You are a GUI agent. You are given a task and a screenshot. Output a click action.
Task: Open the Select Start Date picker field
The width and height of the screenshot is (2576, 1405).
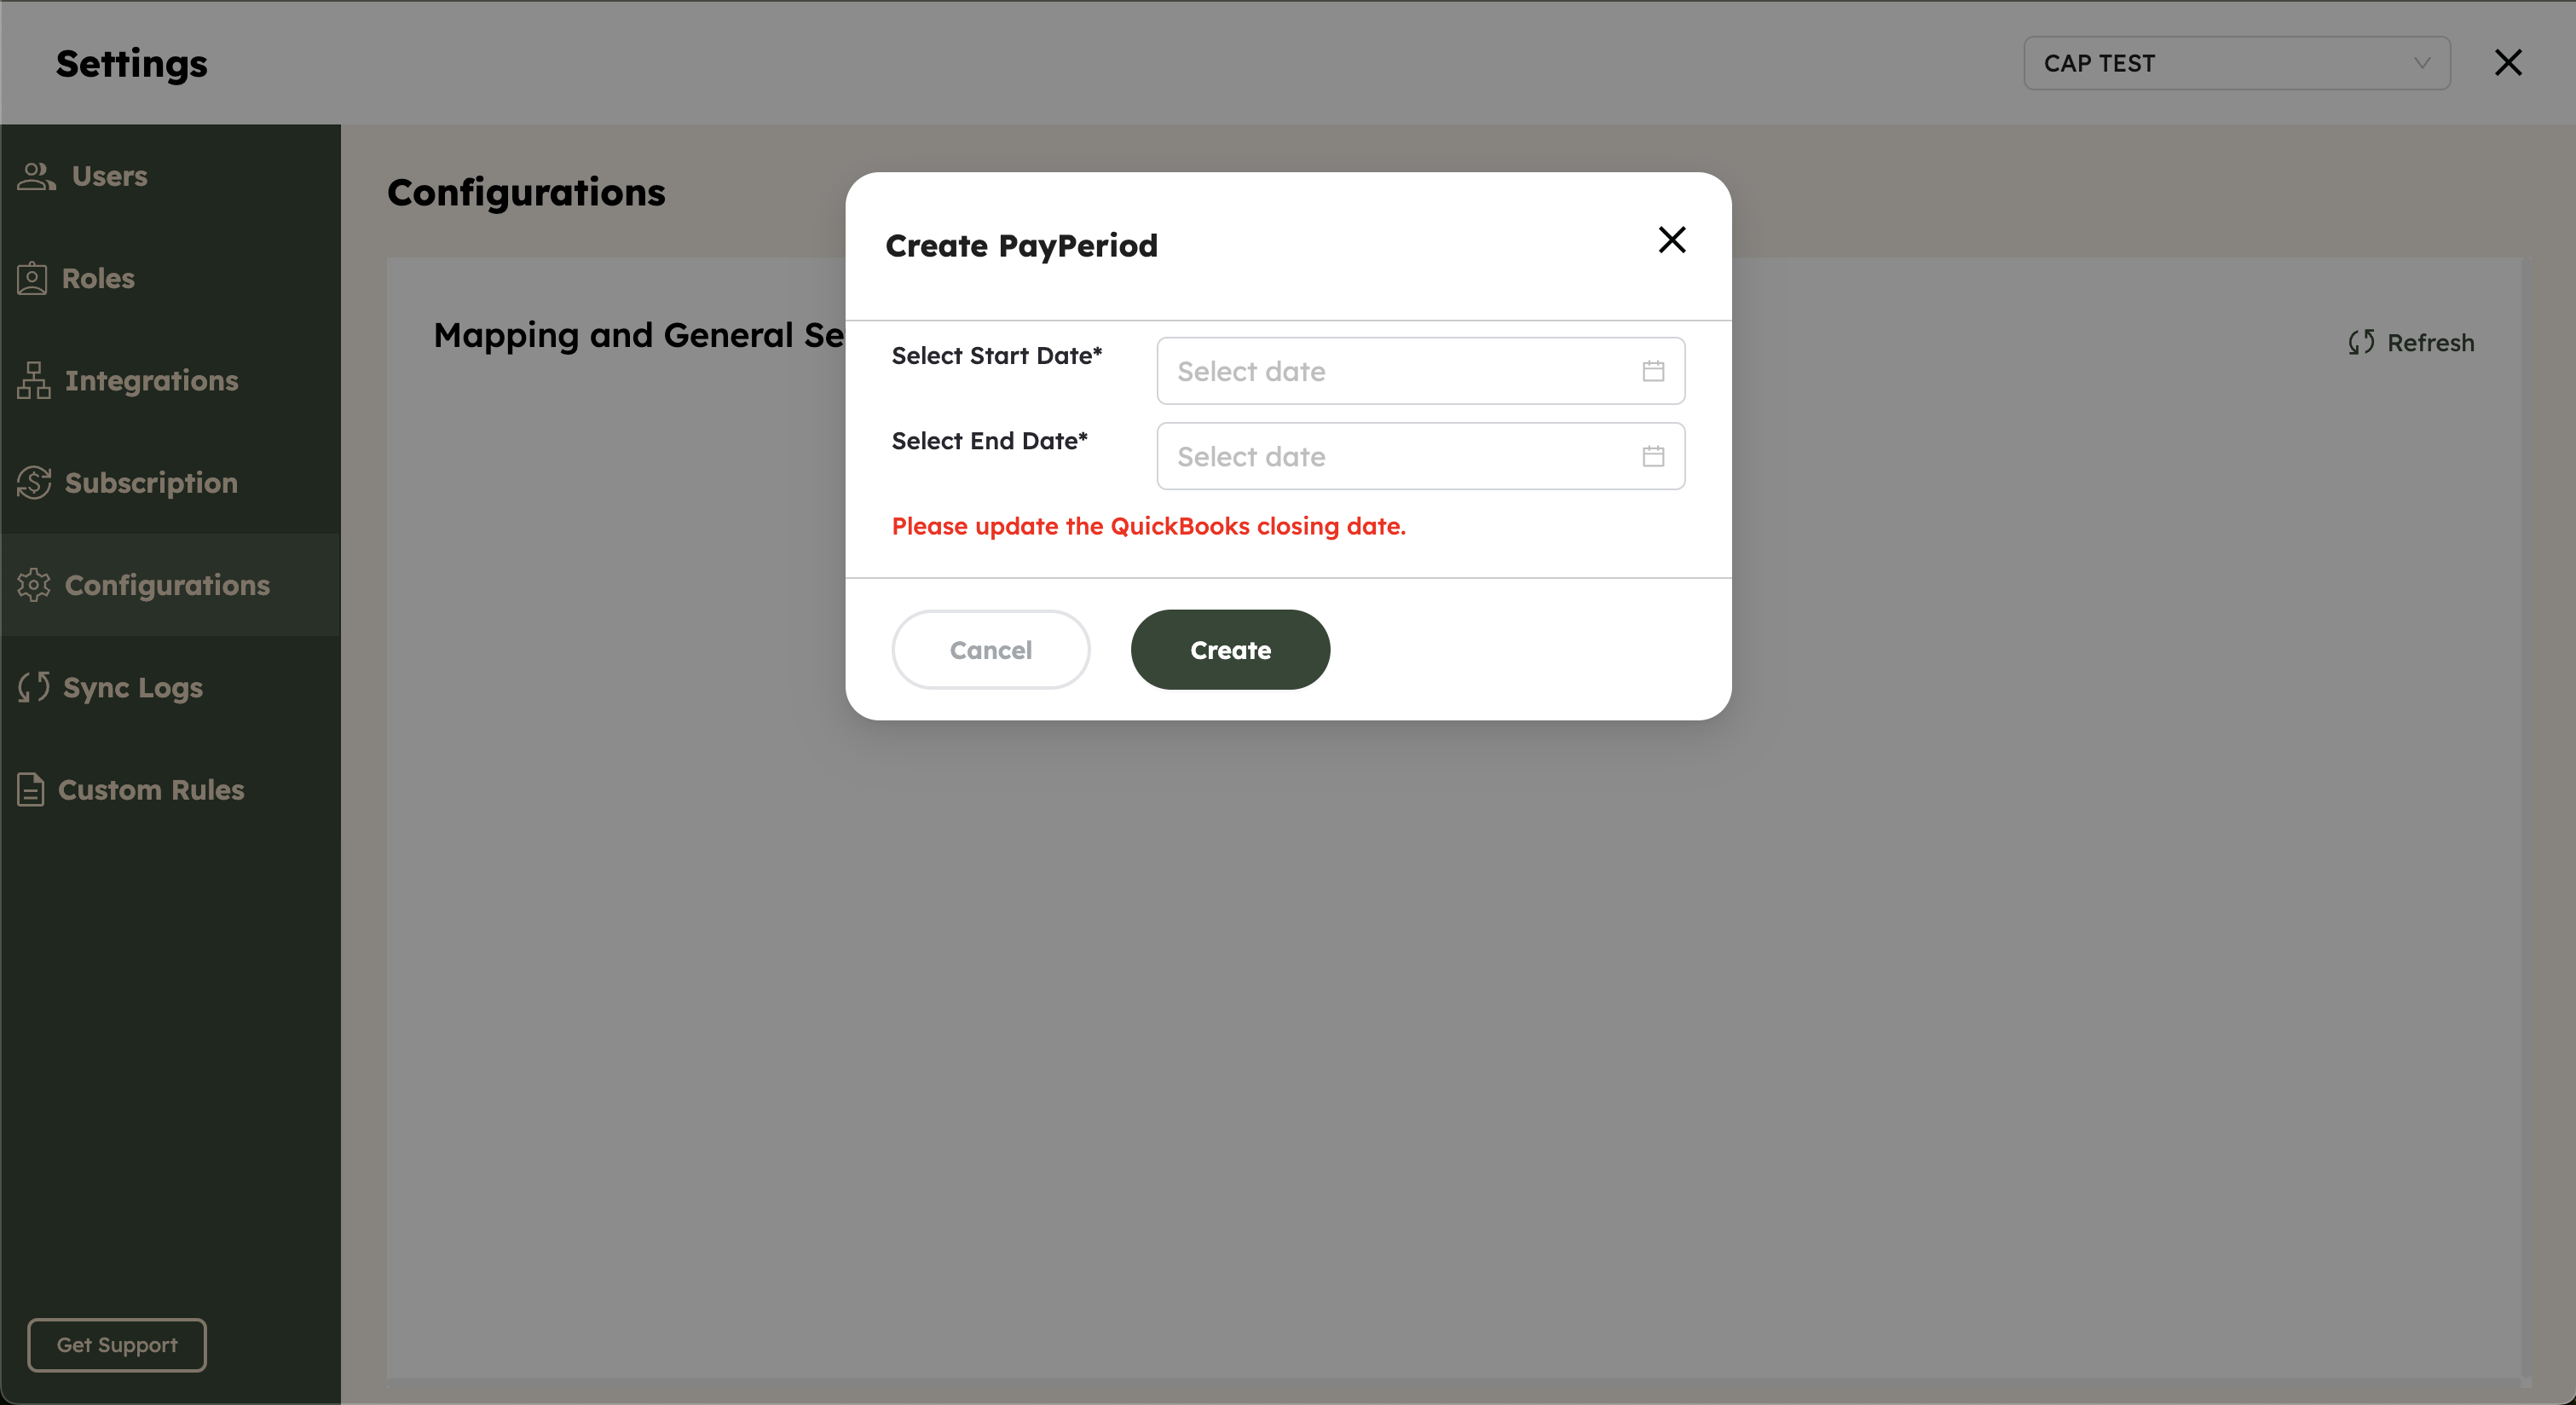pos(1380,370)
